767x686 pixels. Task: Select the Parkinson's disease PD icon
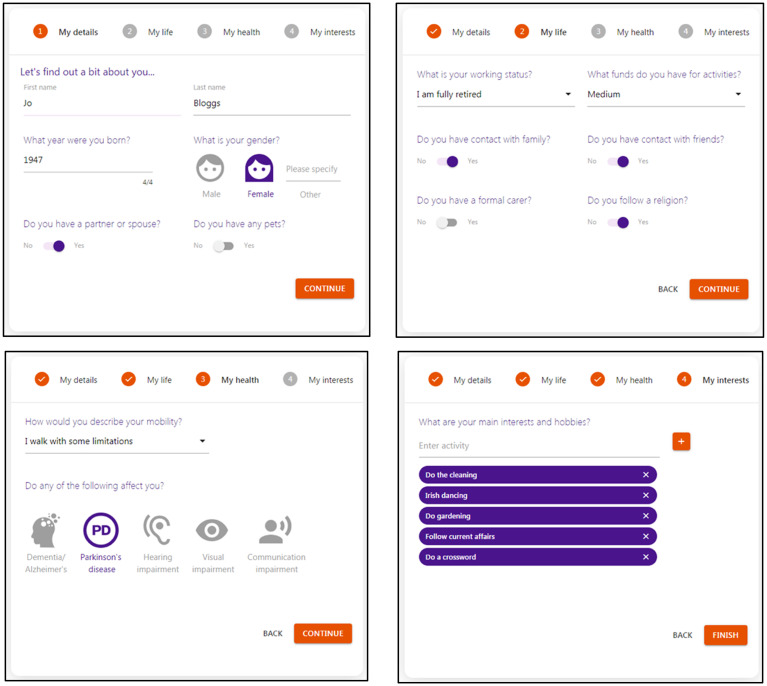pos(101,530)
